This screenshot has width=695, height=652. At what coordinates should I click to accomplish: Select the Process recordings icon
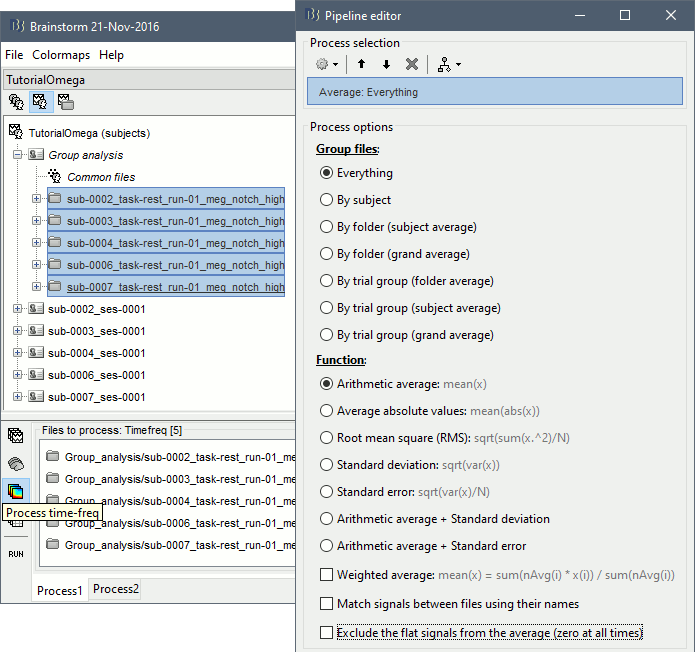[16, 435]
